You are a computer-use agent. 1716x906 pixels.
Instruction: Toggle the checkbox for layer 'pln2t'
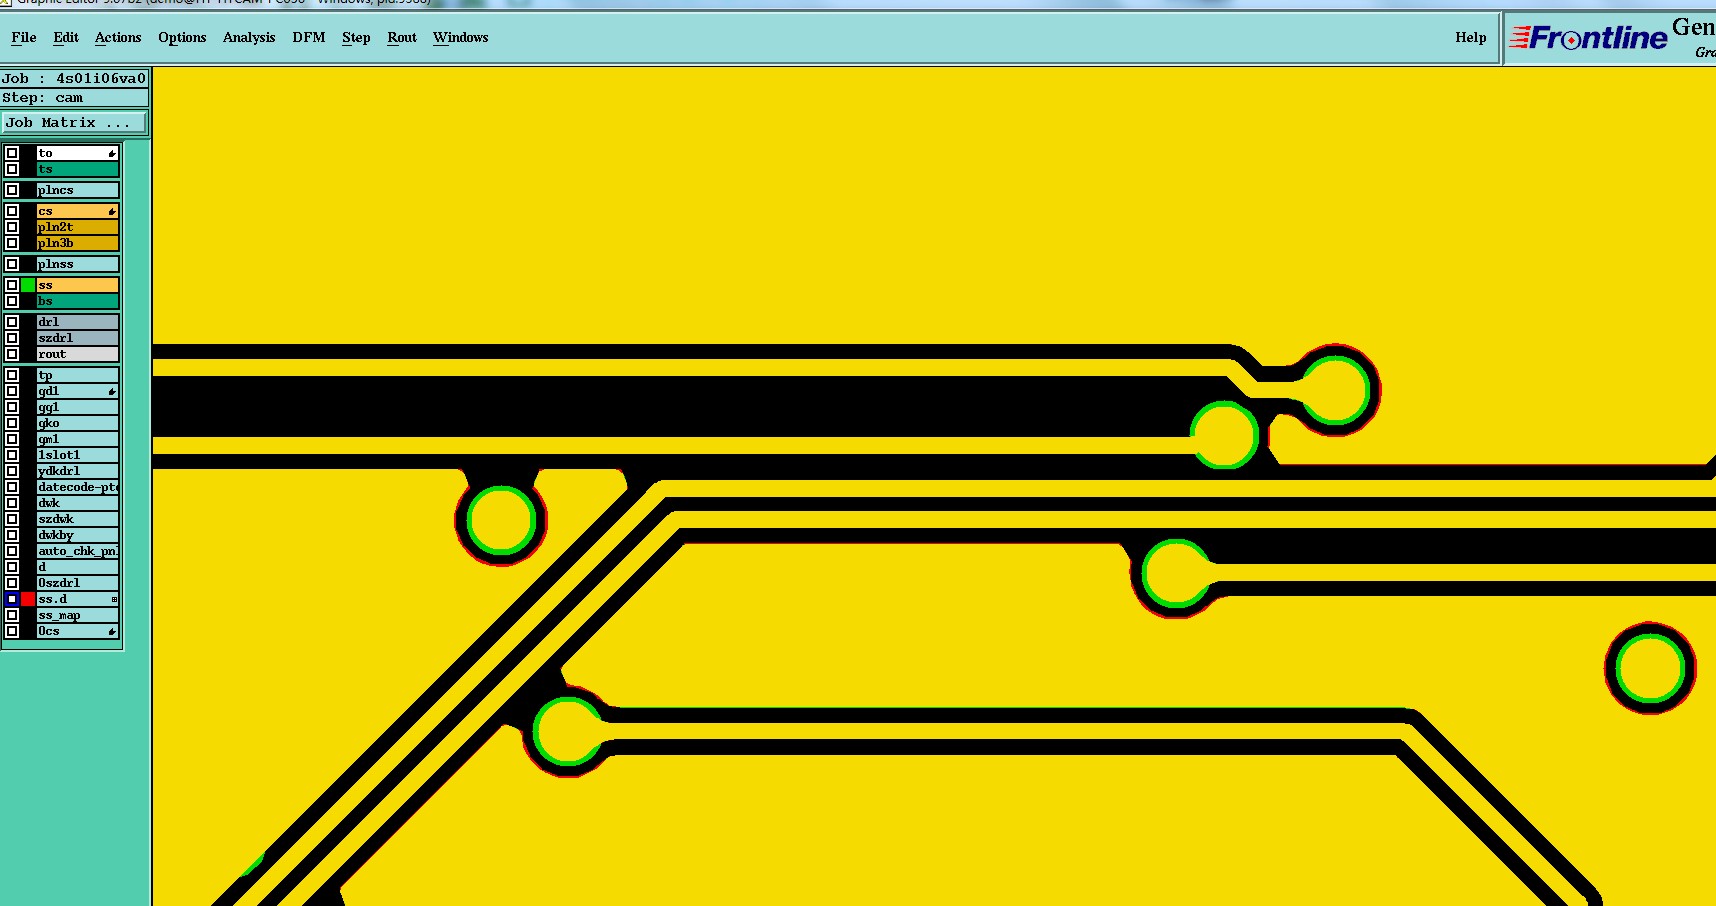pos(12,227)
